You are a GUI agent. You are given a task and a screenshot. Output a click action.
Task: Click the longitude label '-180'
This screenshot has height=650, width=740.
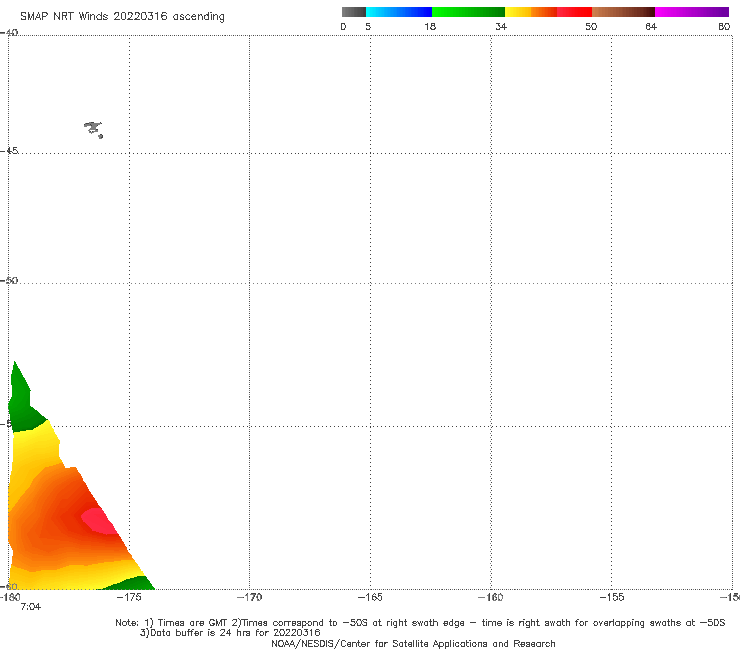pyautogui.click(x=10, y=597)
